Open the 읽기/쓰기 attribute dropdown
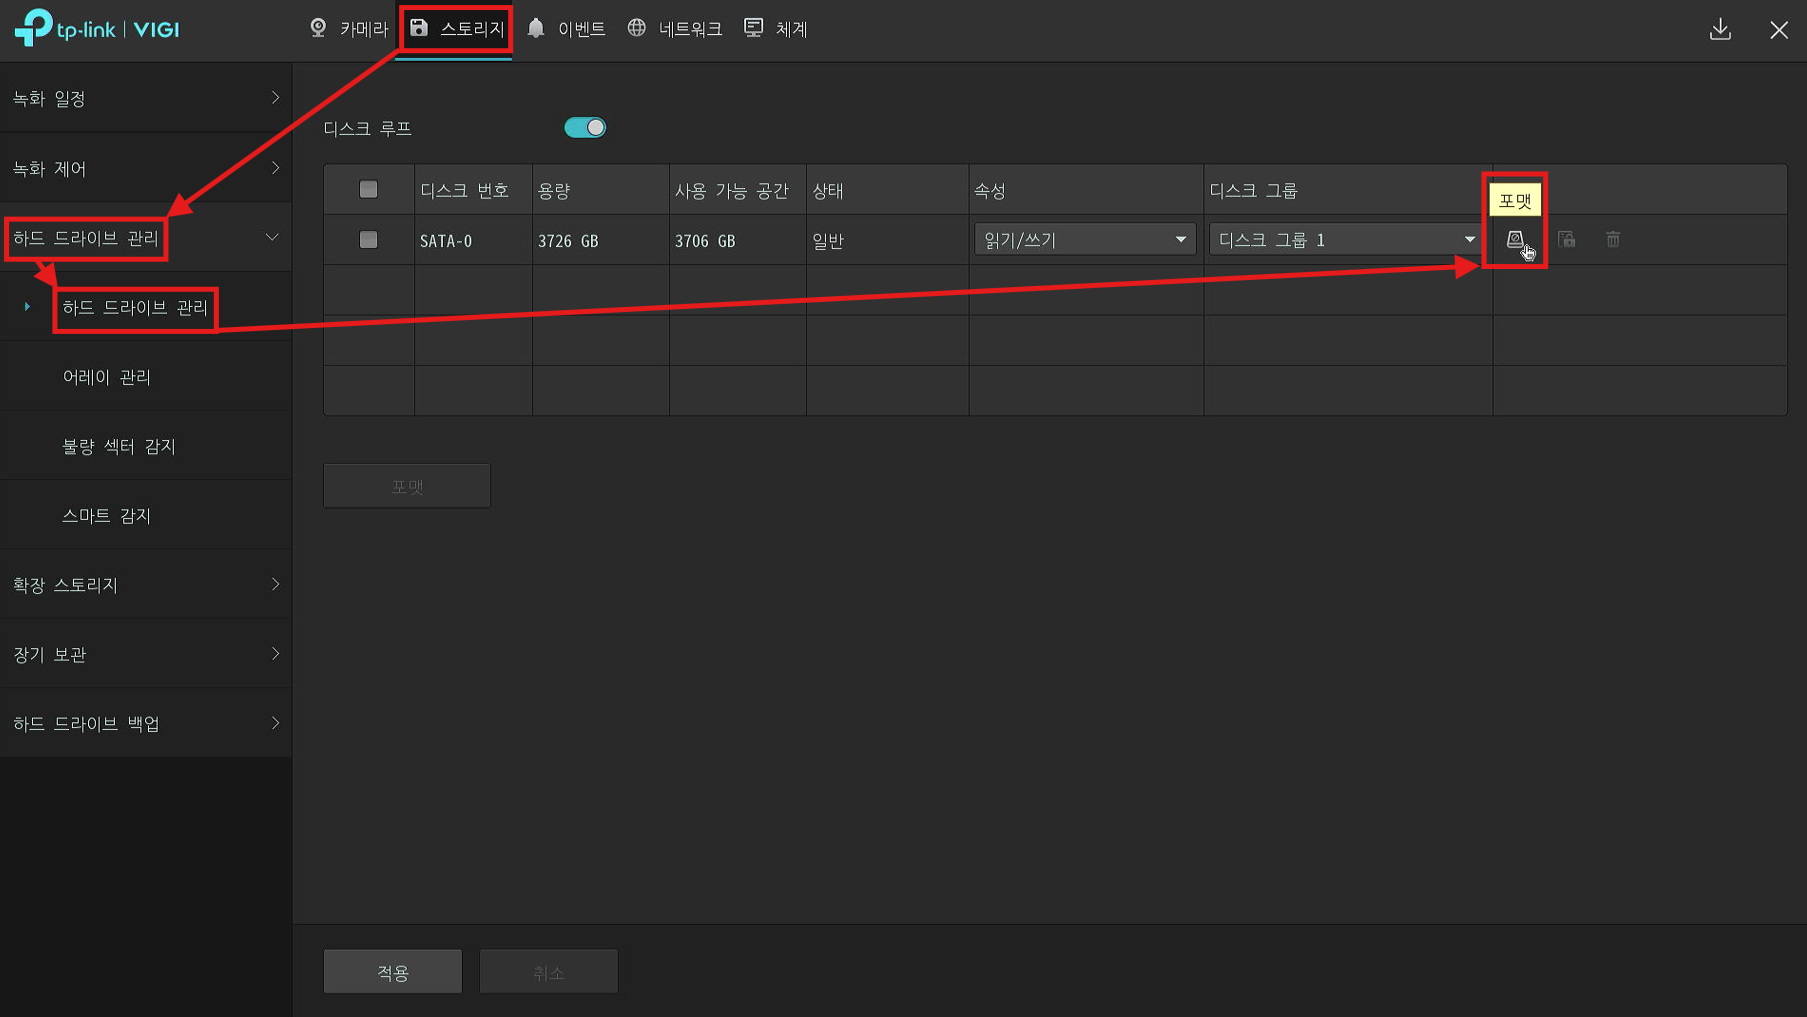The width and height of the screenshot is (1807, 1017). tap(1084, 240)
